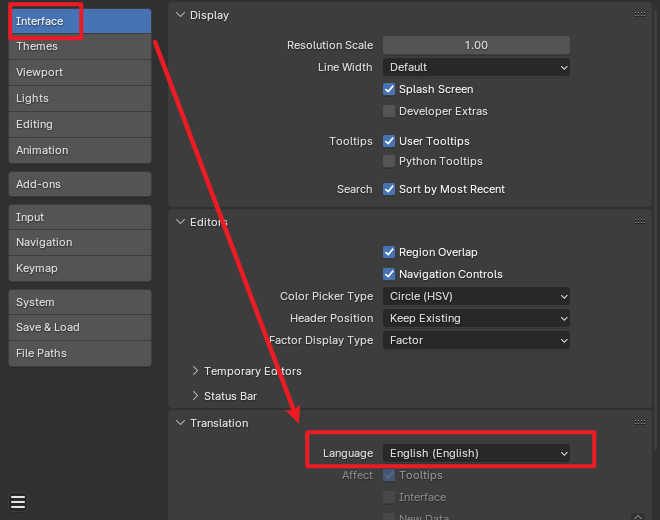Click the Resolution Scale value field
This screenshot has width=660, height=520.
(476, 45)
